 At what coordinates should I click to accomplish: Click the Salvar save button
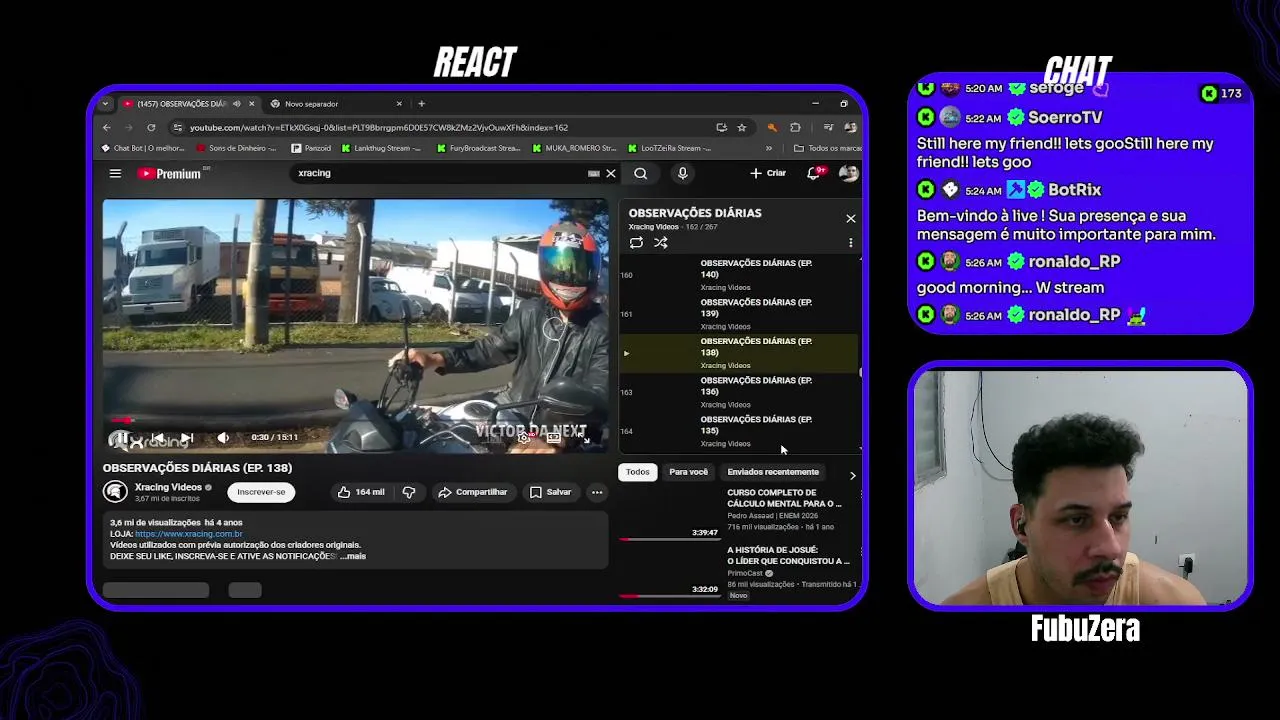pyautogui.click(x=551, y=492)
